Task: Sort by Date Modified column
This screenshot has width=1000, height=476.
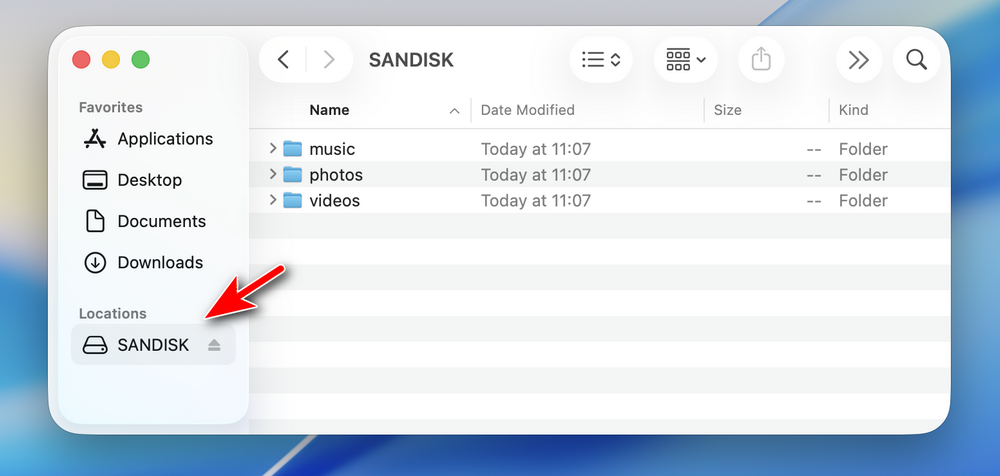Action: pos(527,110)
